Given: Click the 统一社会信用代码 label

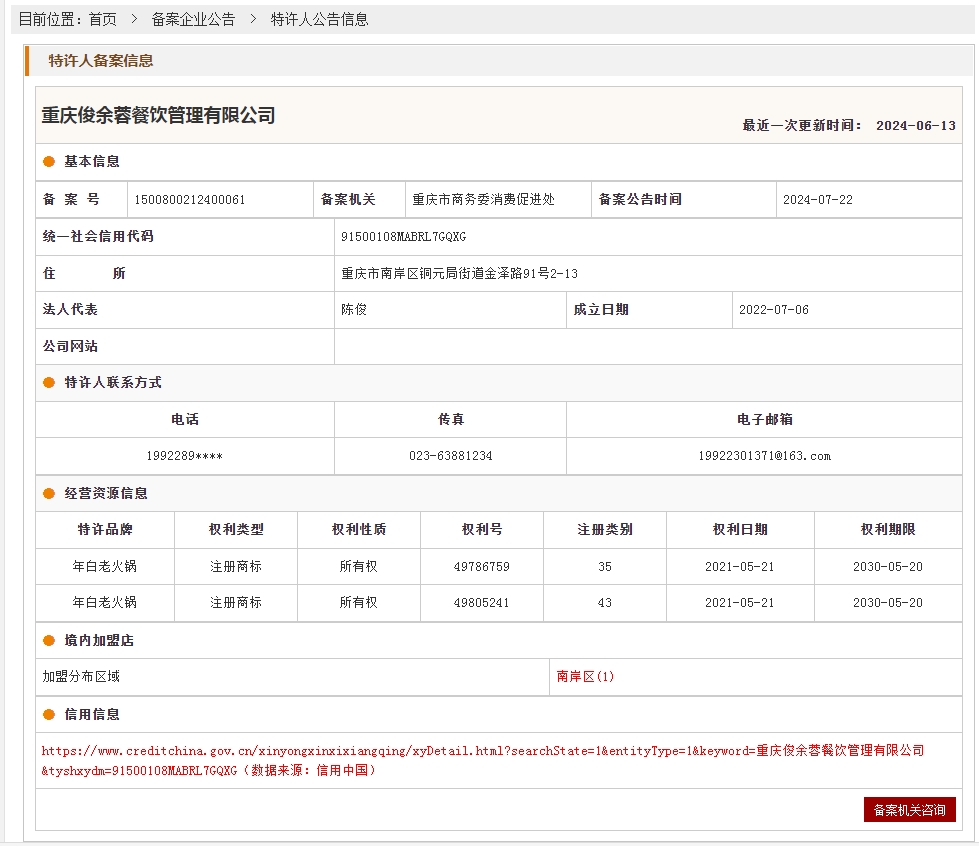Looking at the screenshot, I should (x=98, y=237).
